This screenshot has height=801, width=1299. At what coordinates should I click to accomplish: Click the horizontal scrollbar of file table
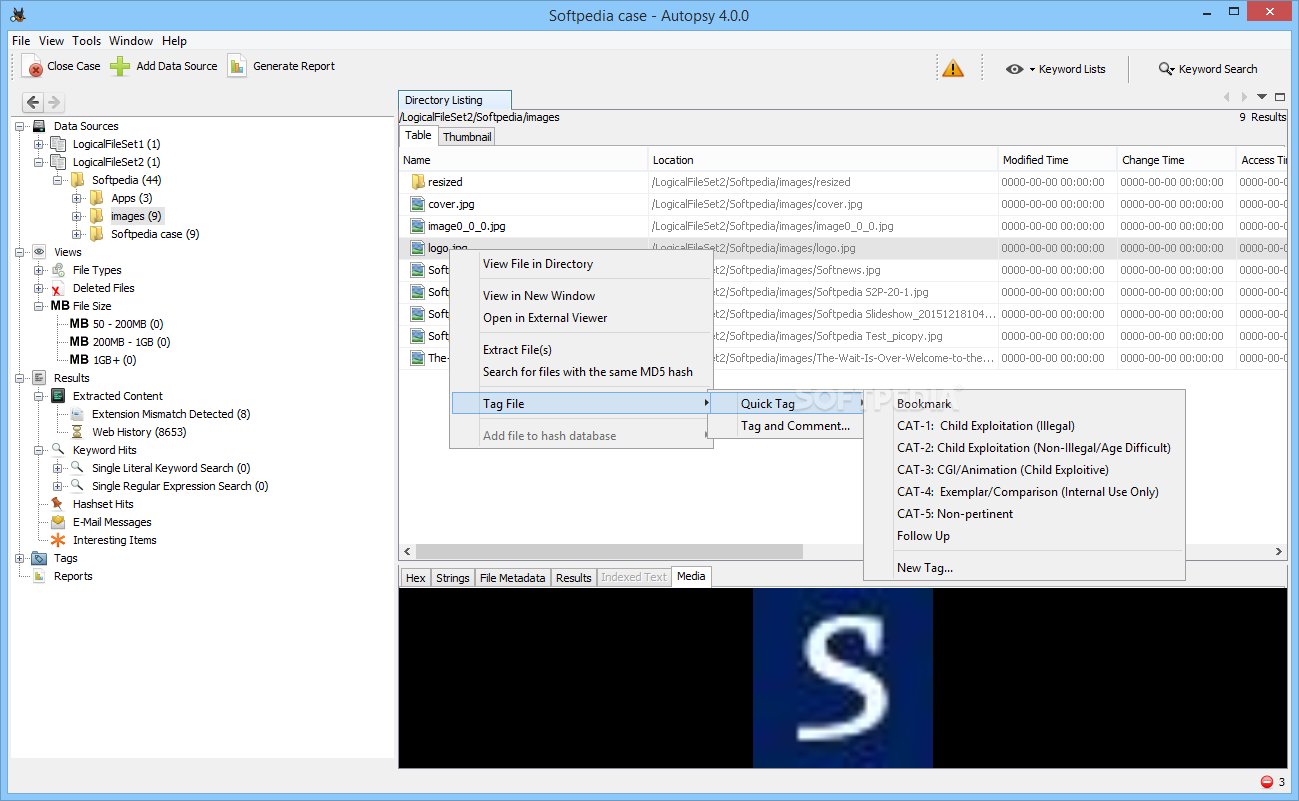click(609, 552)
